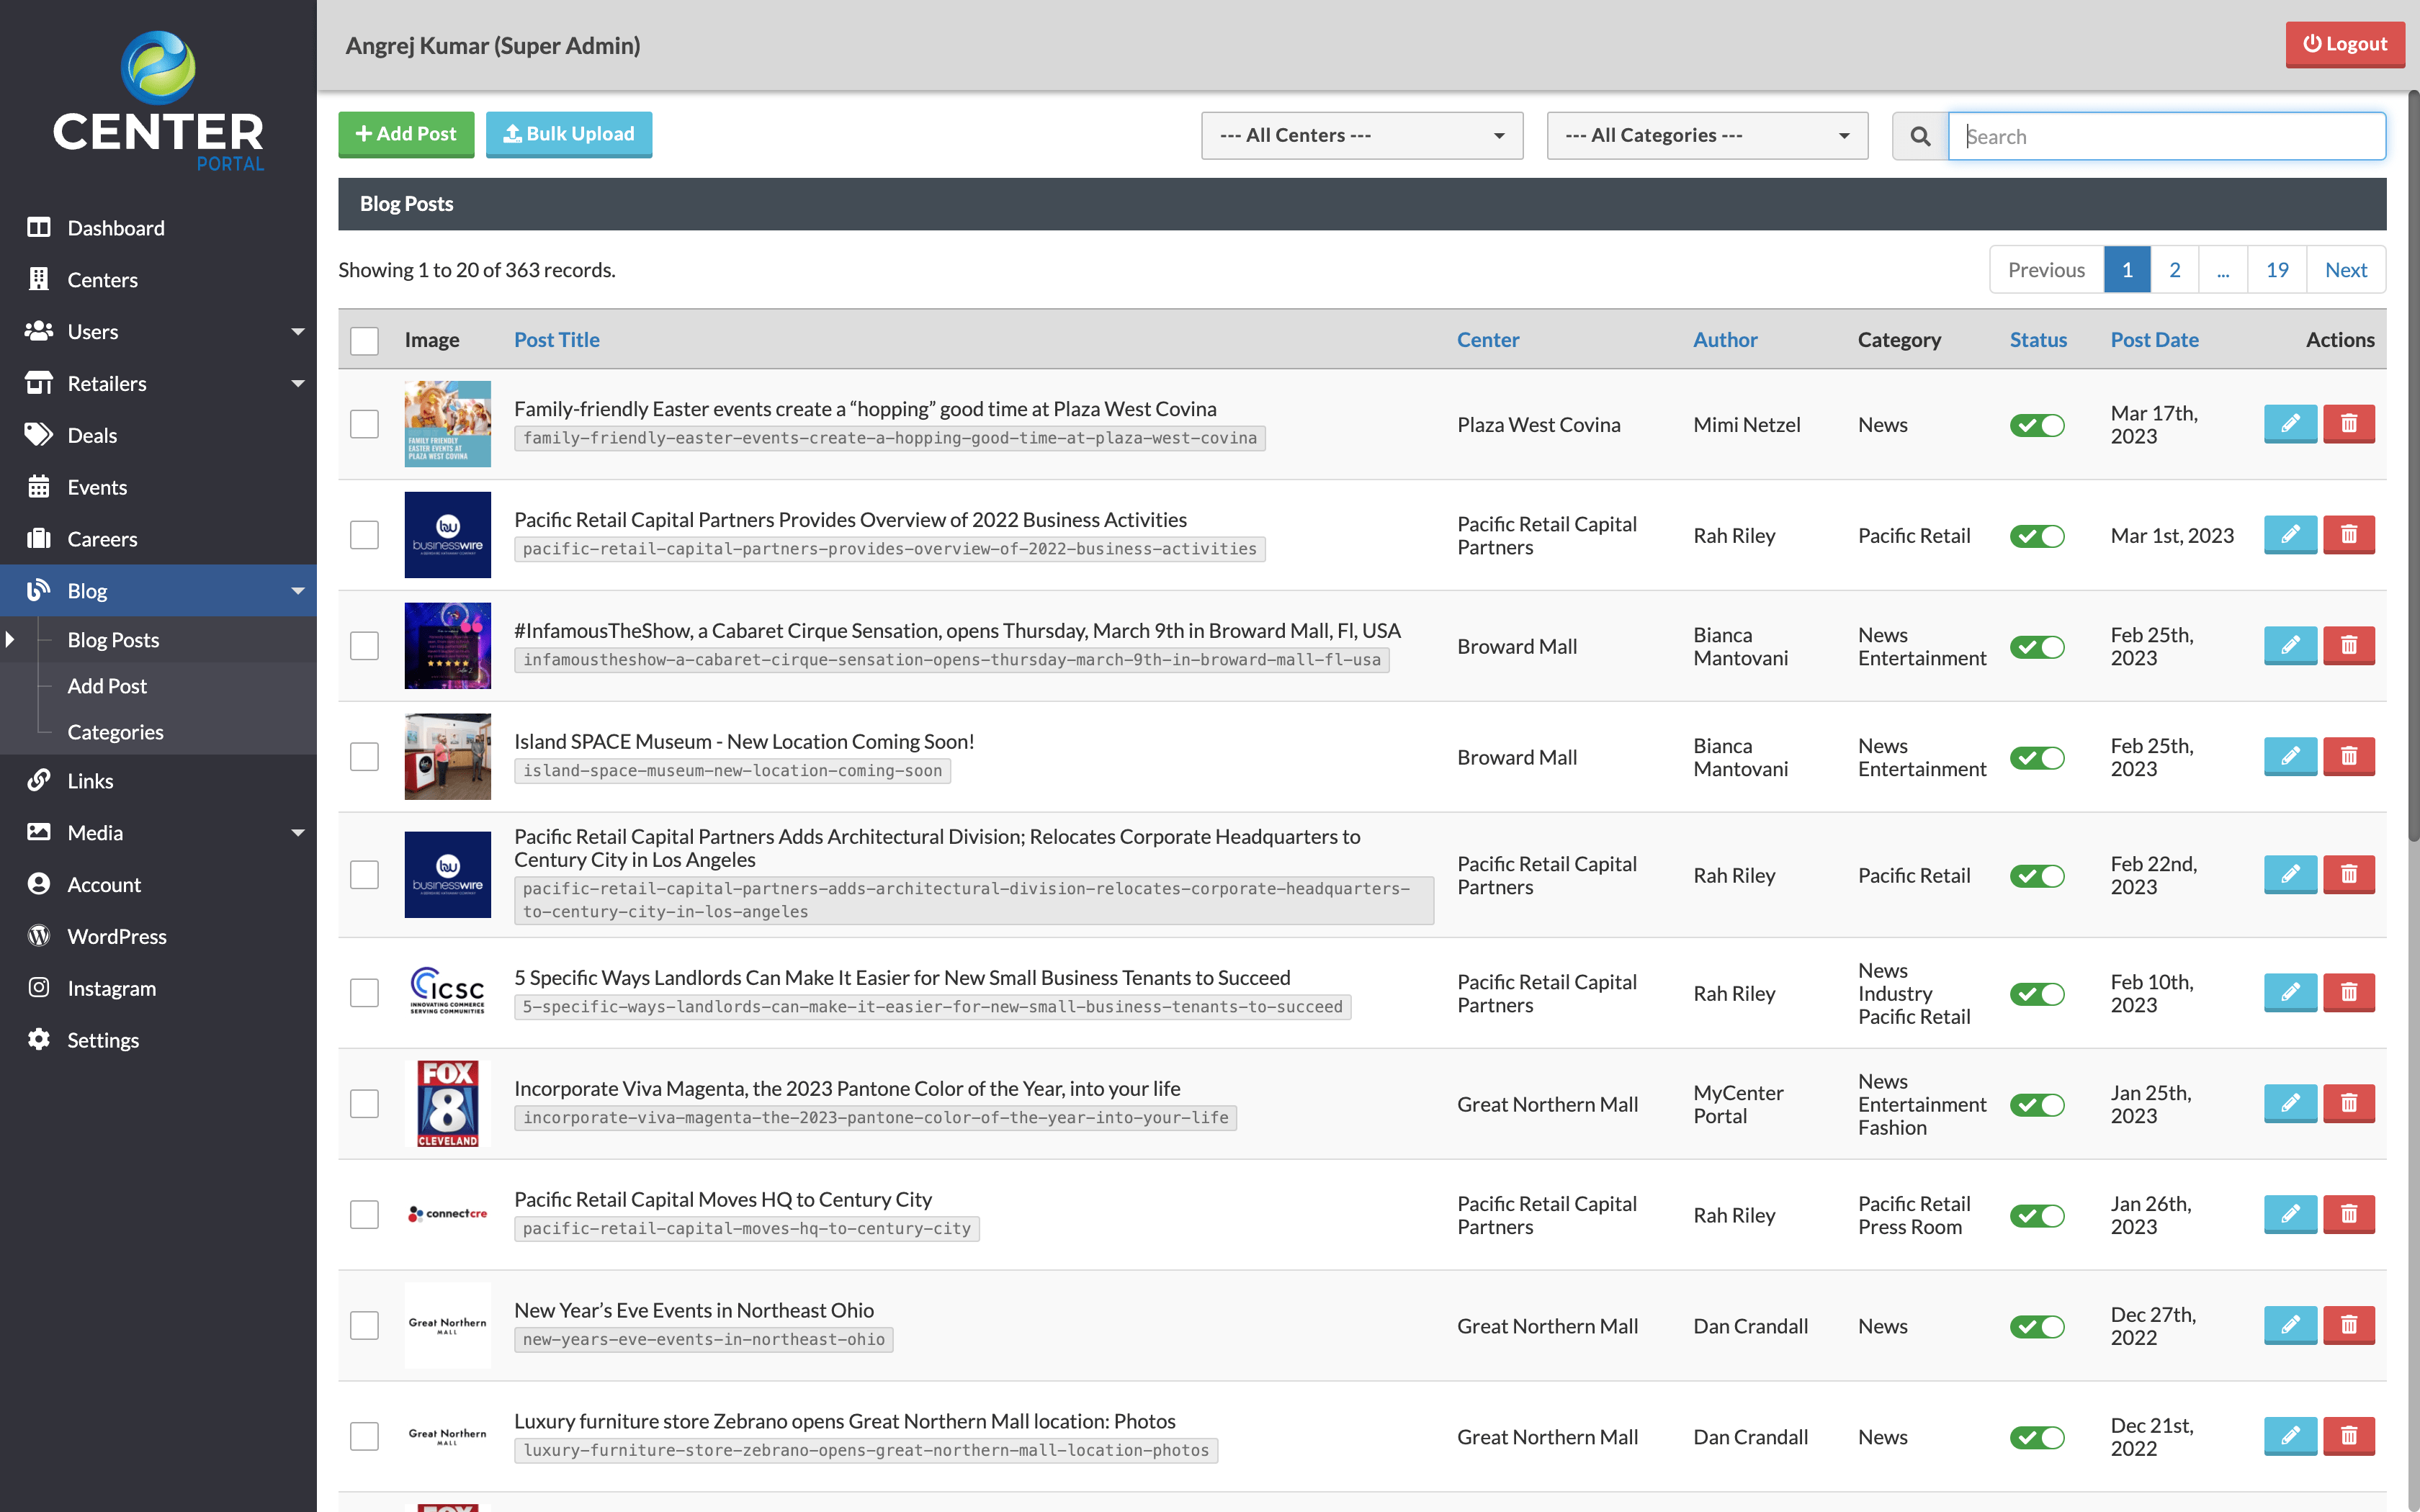Sort posts by the Author column
This screenshot has width=2420, height=1512.
pos(1724,339)
